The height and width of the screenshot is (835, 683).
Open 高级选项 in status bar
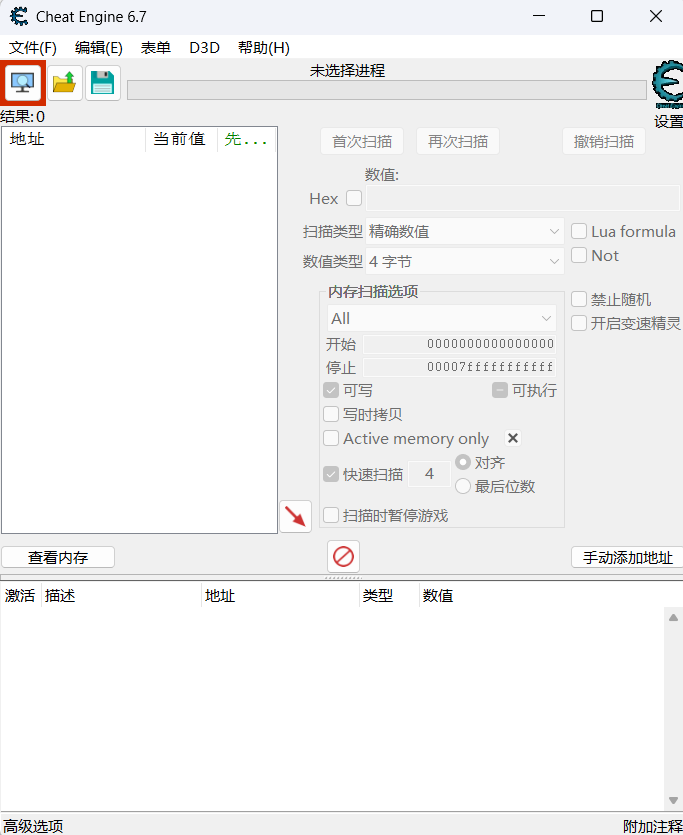pos(33,826)
